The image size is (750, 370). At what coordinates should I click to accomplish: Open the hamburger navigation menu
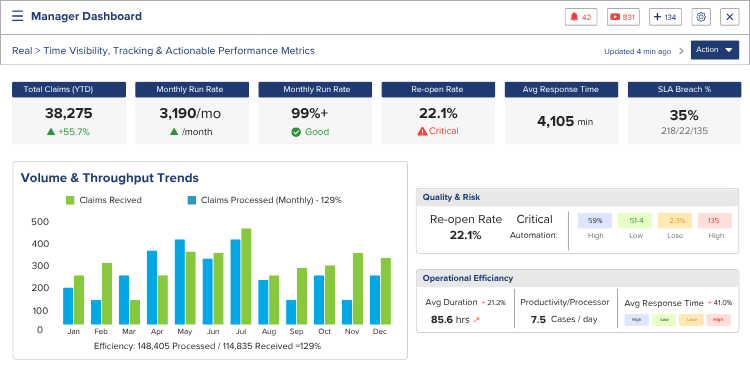[x=17, y=16]
